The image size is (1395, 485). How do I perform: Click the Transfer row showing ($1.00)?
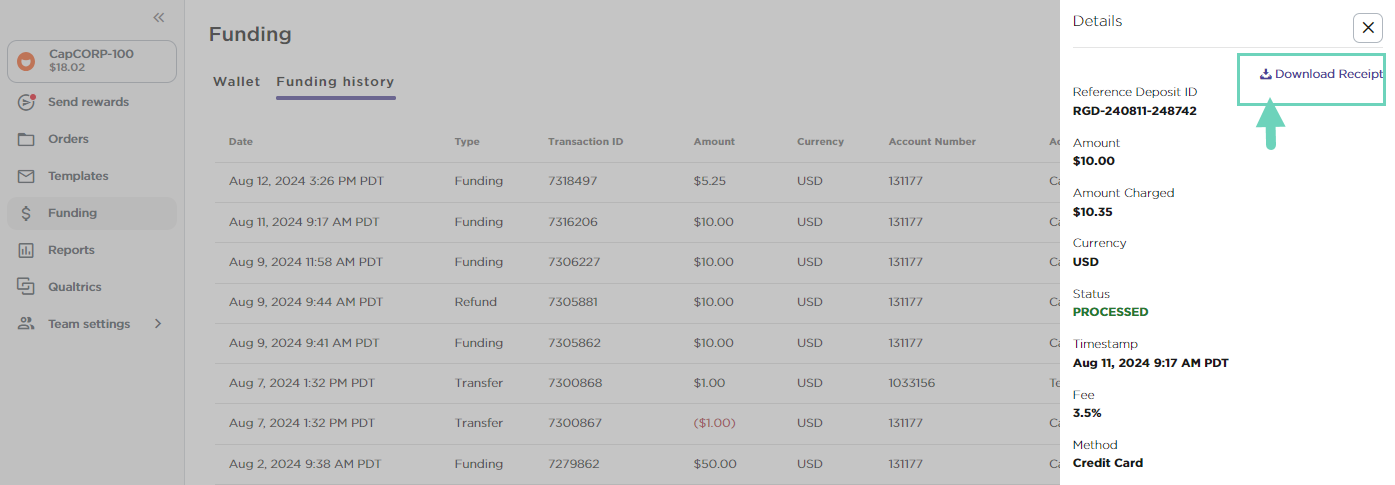638,423
